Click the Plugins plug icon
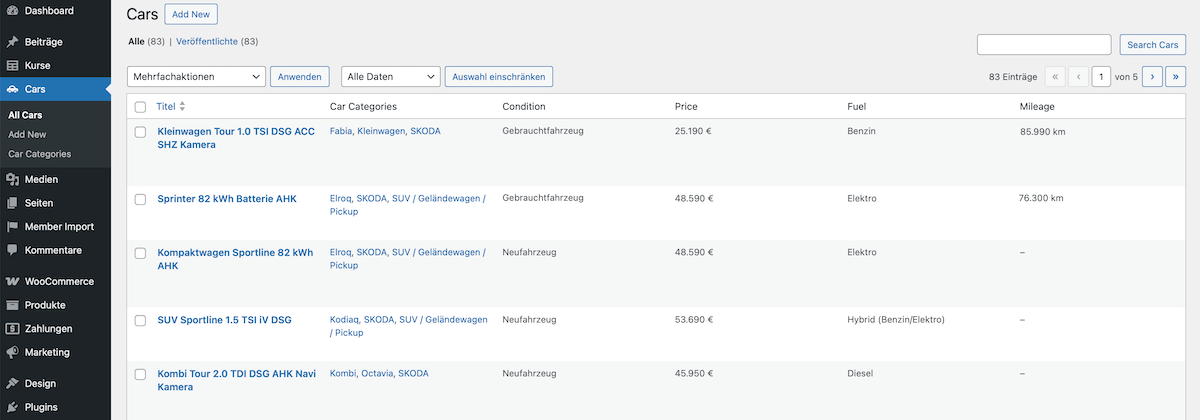Viewport: 1200px width, 420px height. [12, 408]
